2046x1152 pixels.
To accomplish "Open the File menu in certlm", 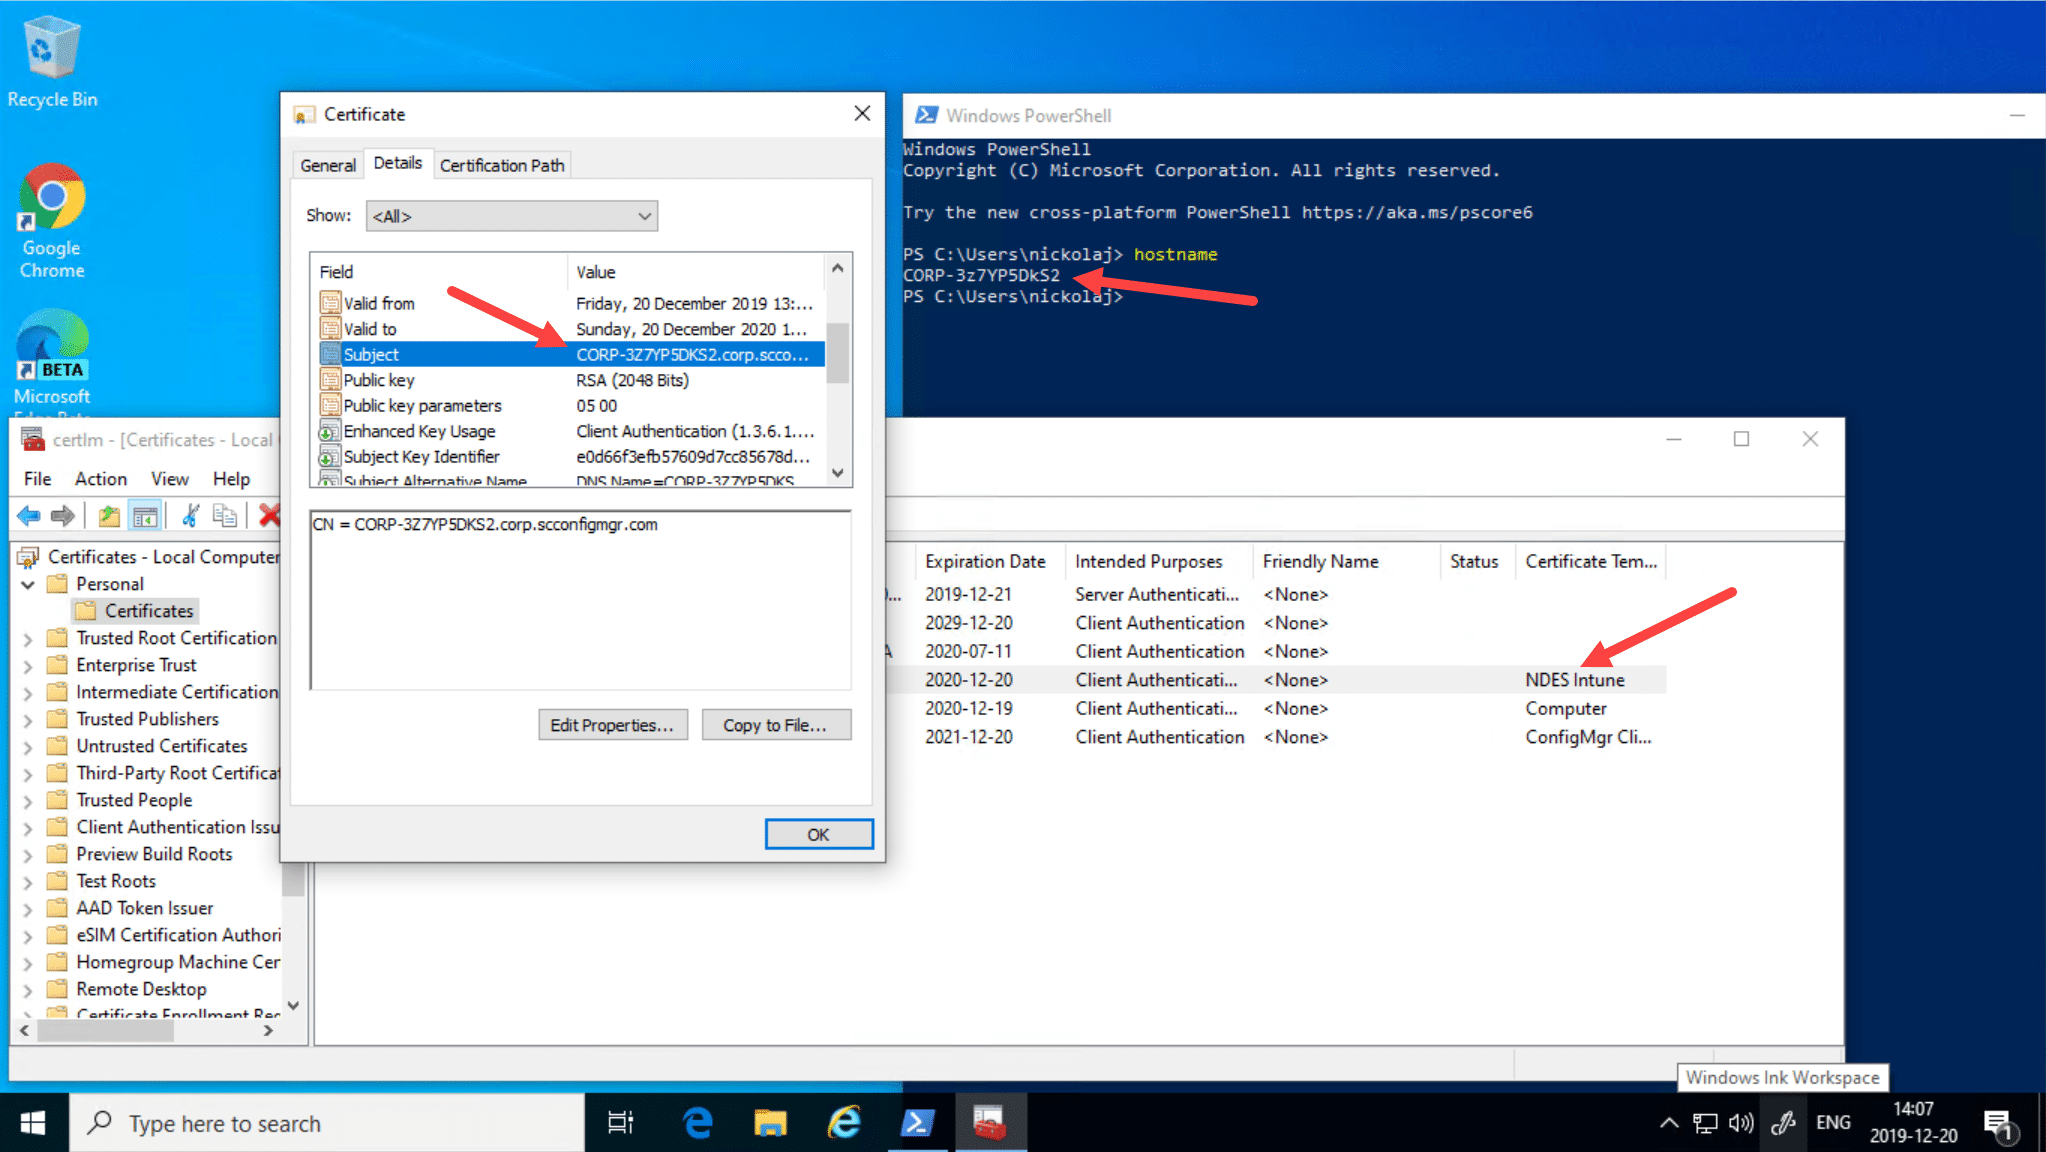I will [x=37, y=479].
